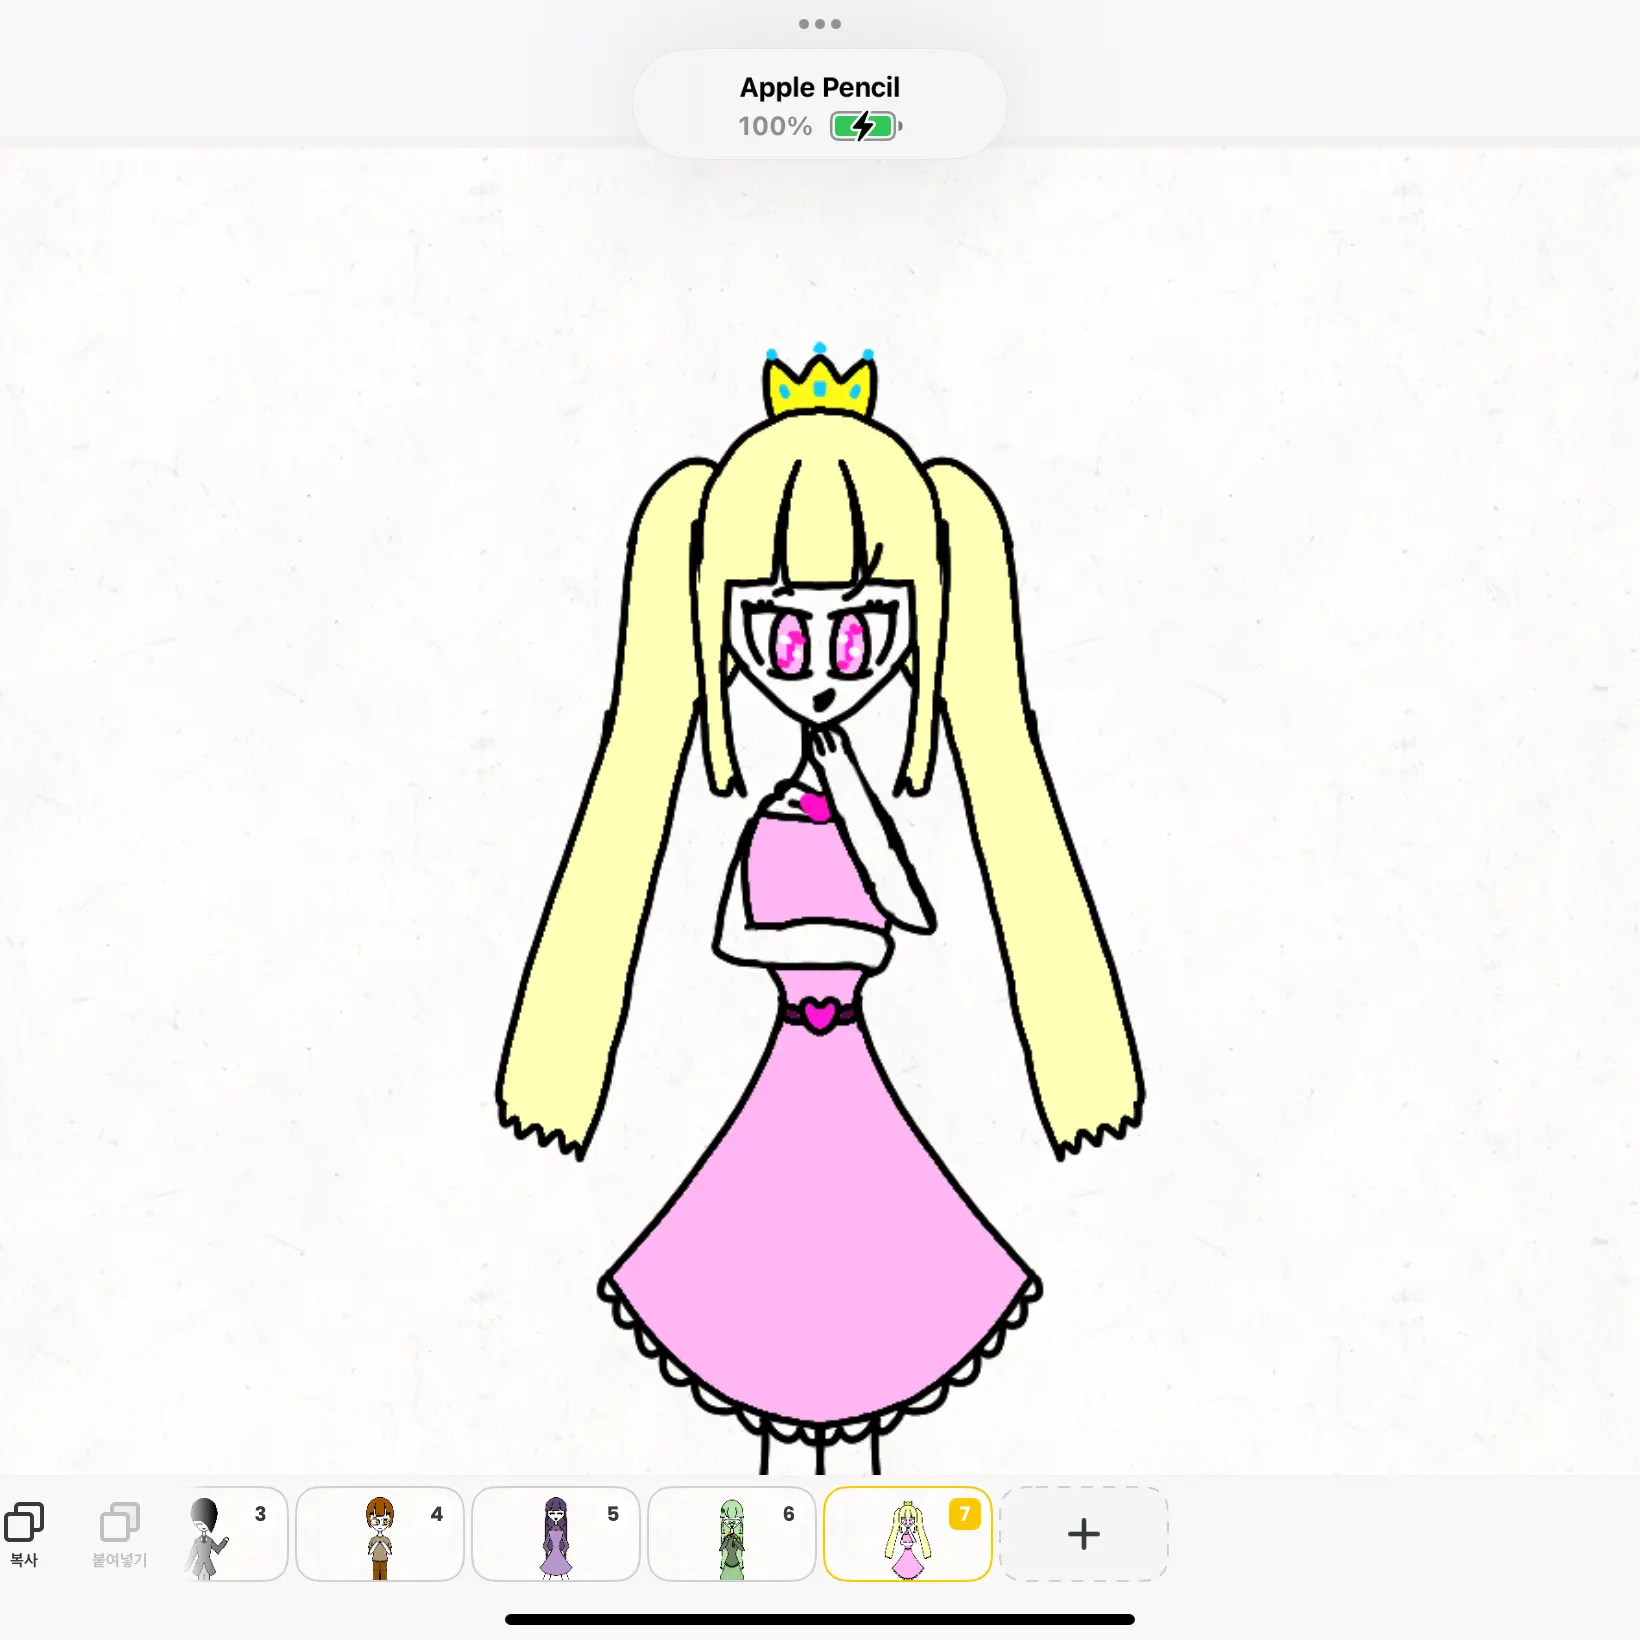
Task: Tap the green charging battery icon
Action: coord(865,126)
